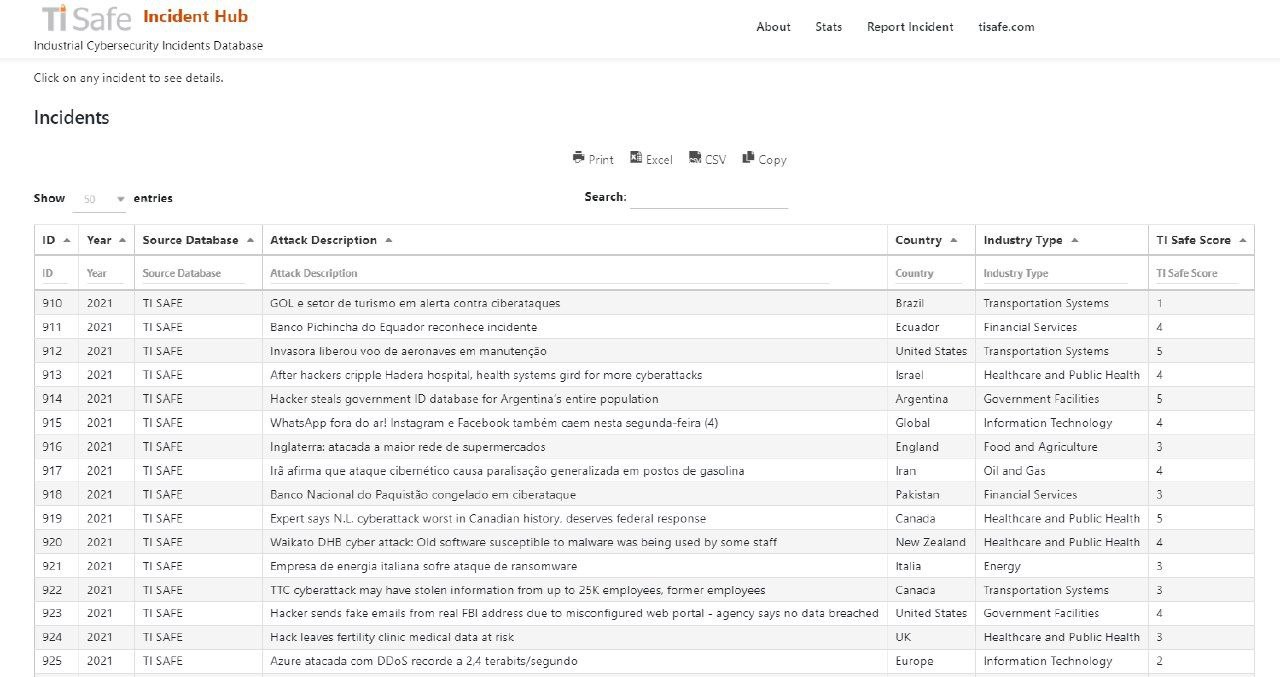Image resolution: width=1280 pixels, height=677 pixels.
Task: Sort by Country column header
Action: [x=931, y=240]
